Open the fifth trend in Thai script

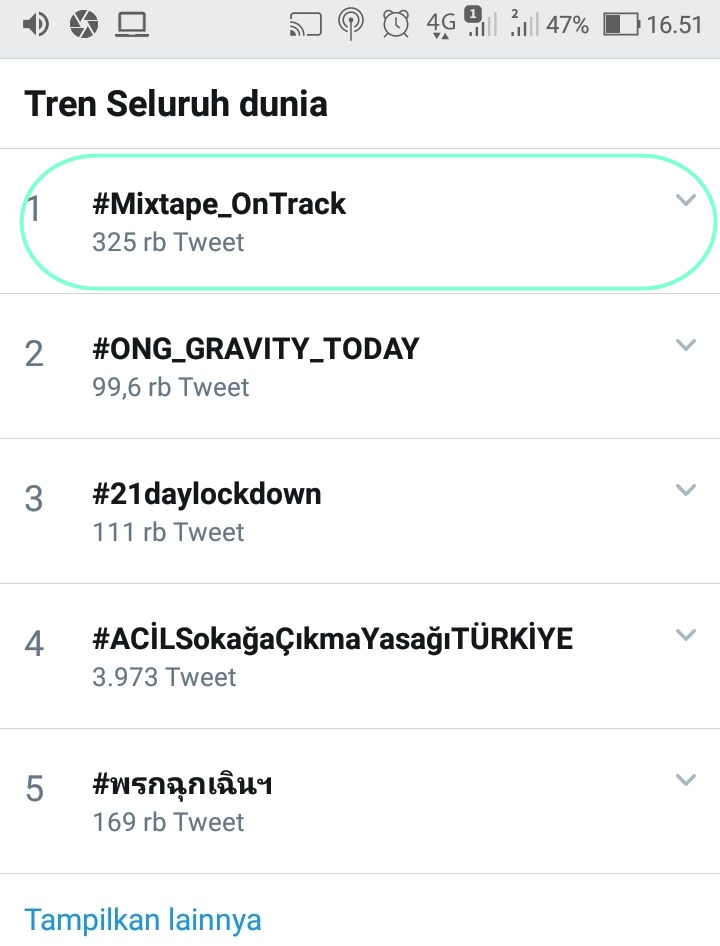pyautogui.click(x=183, y=785)
